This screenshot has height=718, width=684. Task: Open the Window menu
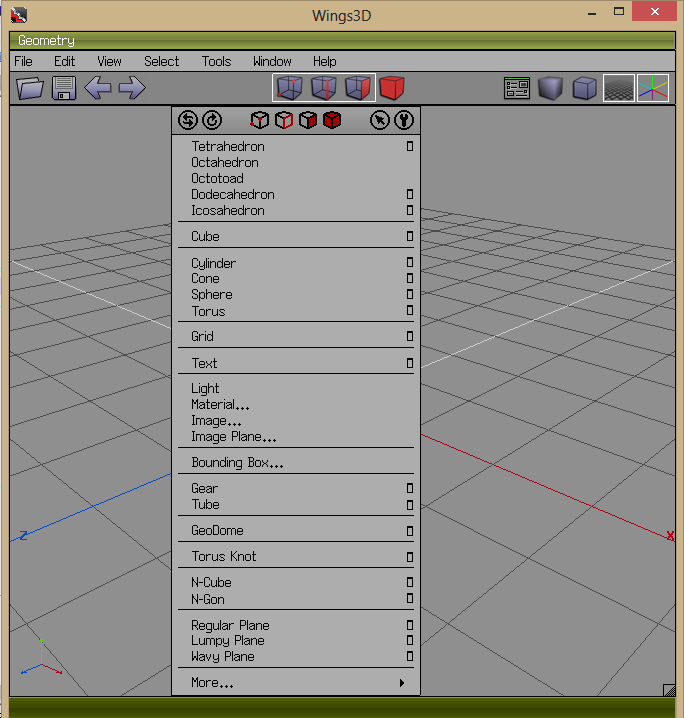click(x=272, y=61)
